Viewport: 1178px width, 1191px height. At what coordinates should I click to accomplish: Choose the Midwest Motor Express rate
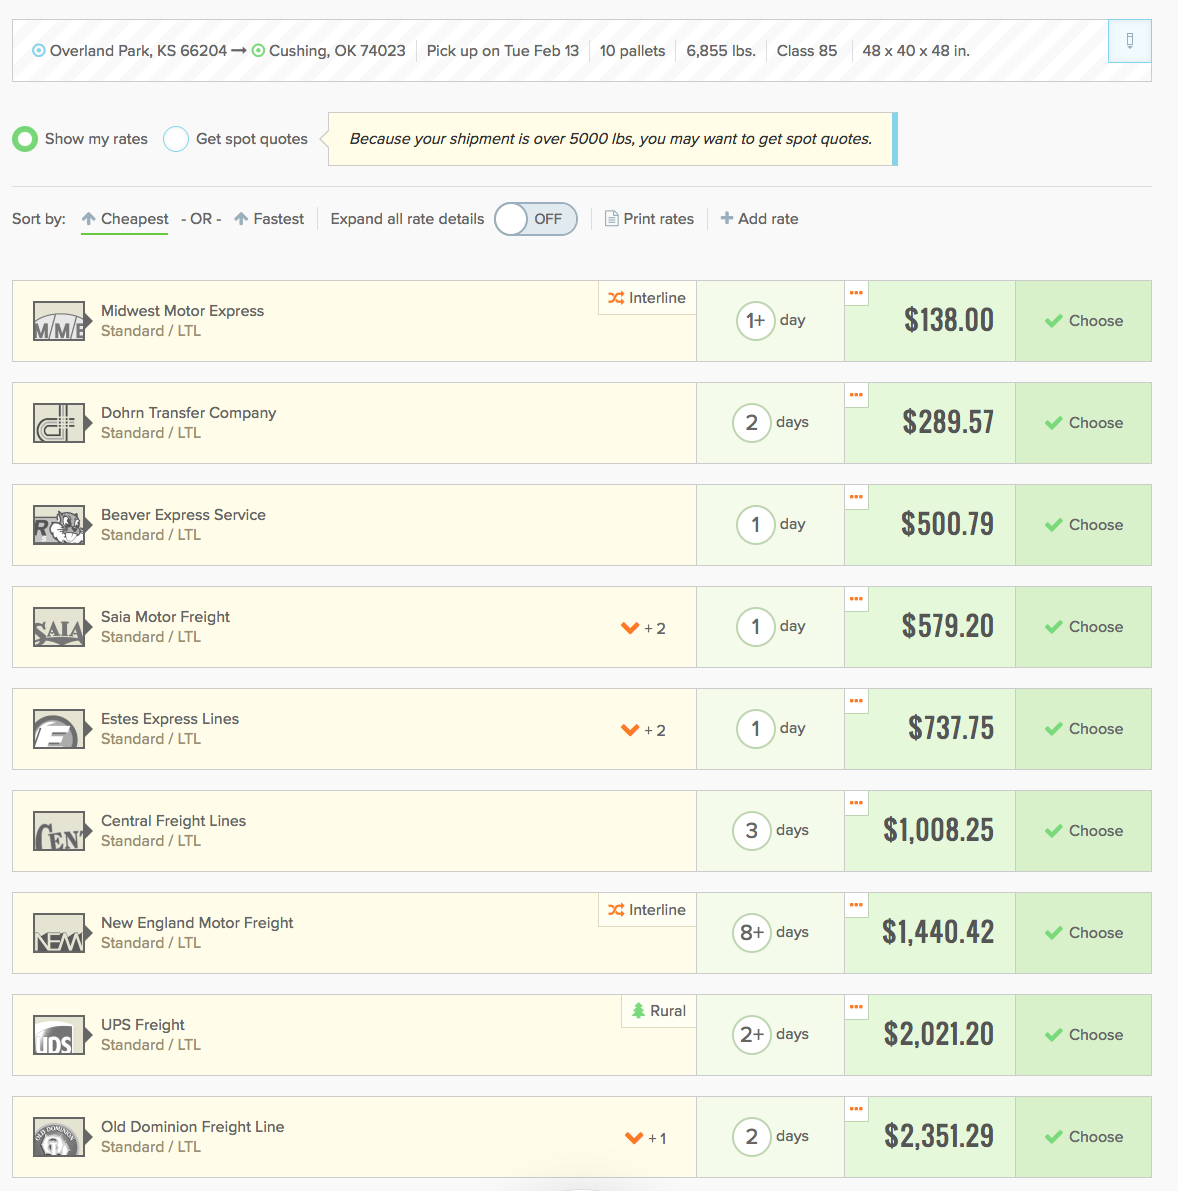coord(1083,321)
